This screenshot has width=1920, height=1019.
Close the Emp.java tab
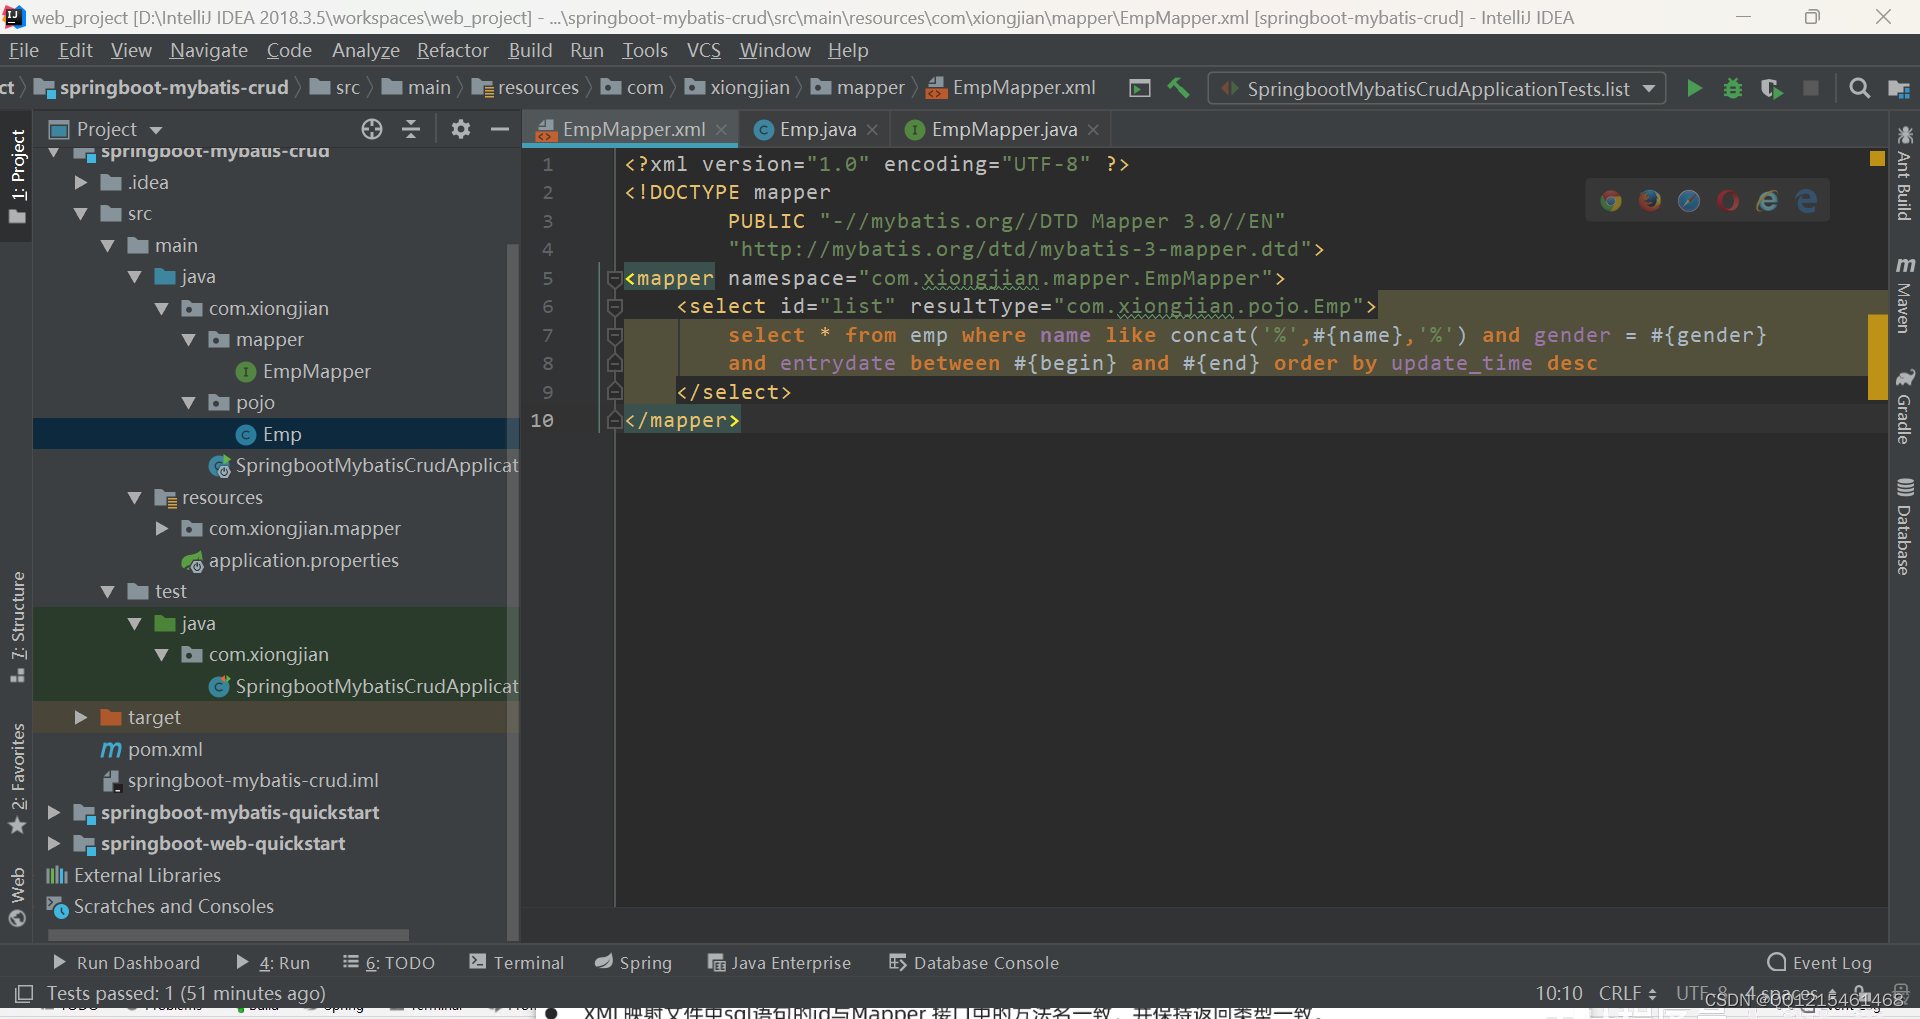pyautogui.click(x=872, y=130)
